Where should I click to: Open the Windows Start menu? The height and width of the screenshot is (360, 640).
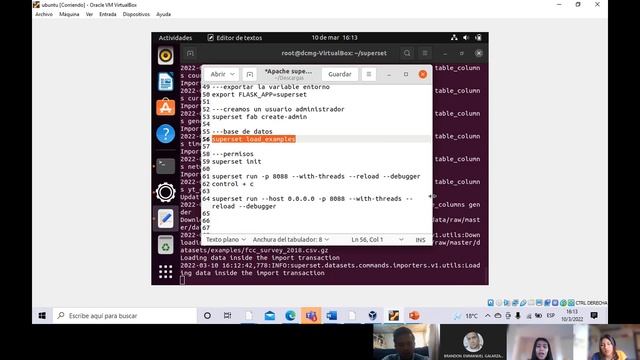[x=42, y=316]
